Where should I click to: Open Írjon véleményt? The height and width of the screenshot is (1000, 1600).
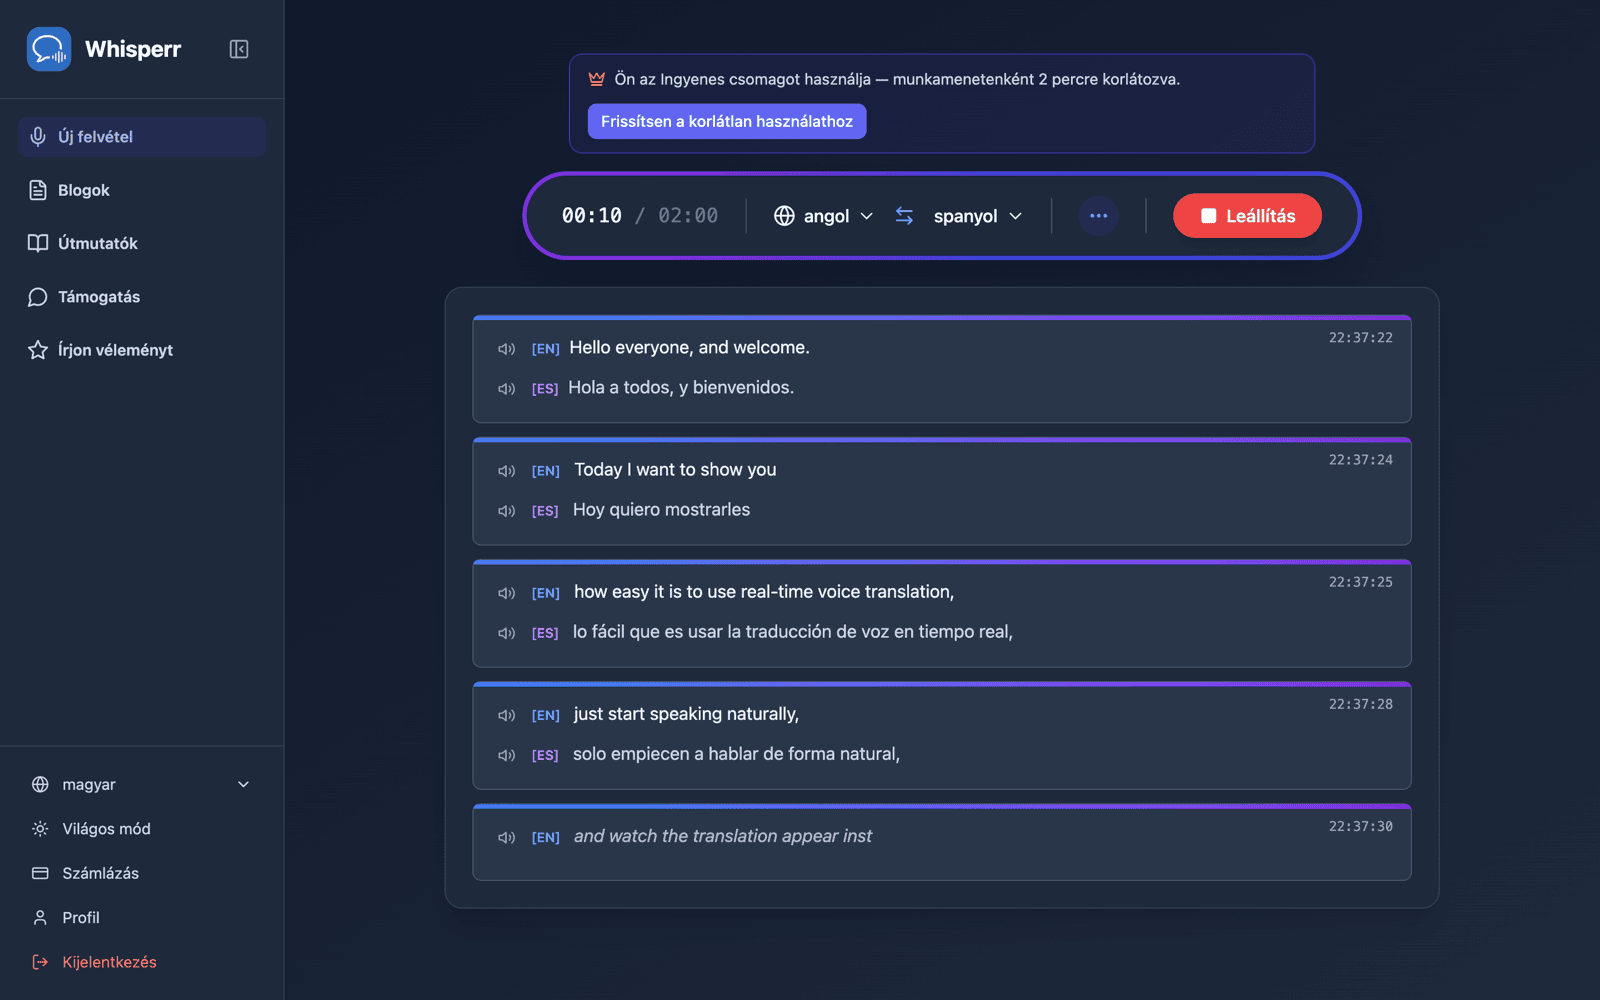pyautogui.click(x=141, y=350)
